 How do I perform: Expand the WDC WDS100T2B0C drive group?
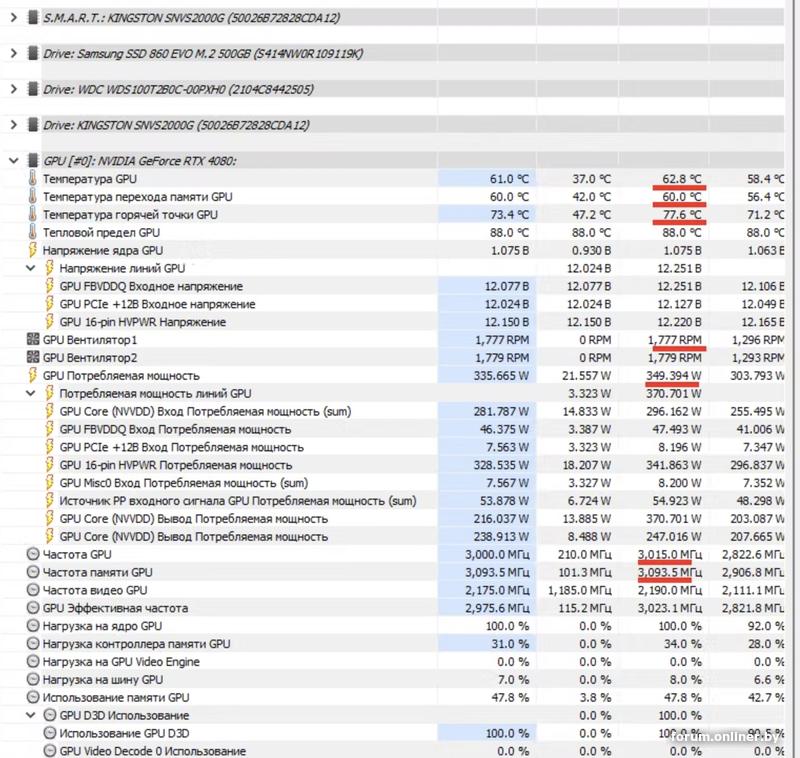pyautogui.click(x=14, y=89)
